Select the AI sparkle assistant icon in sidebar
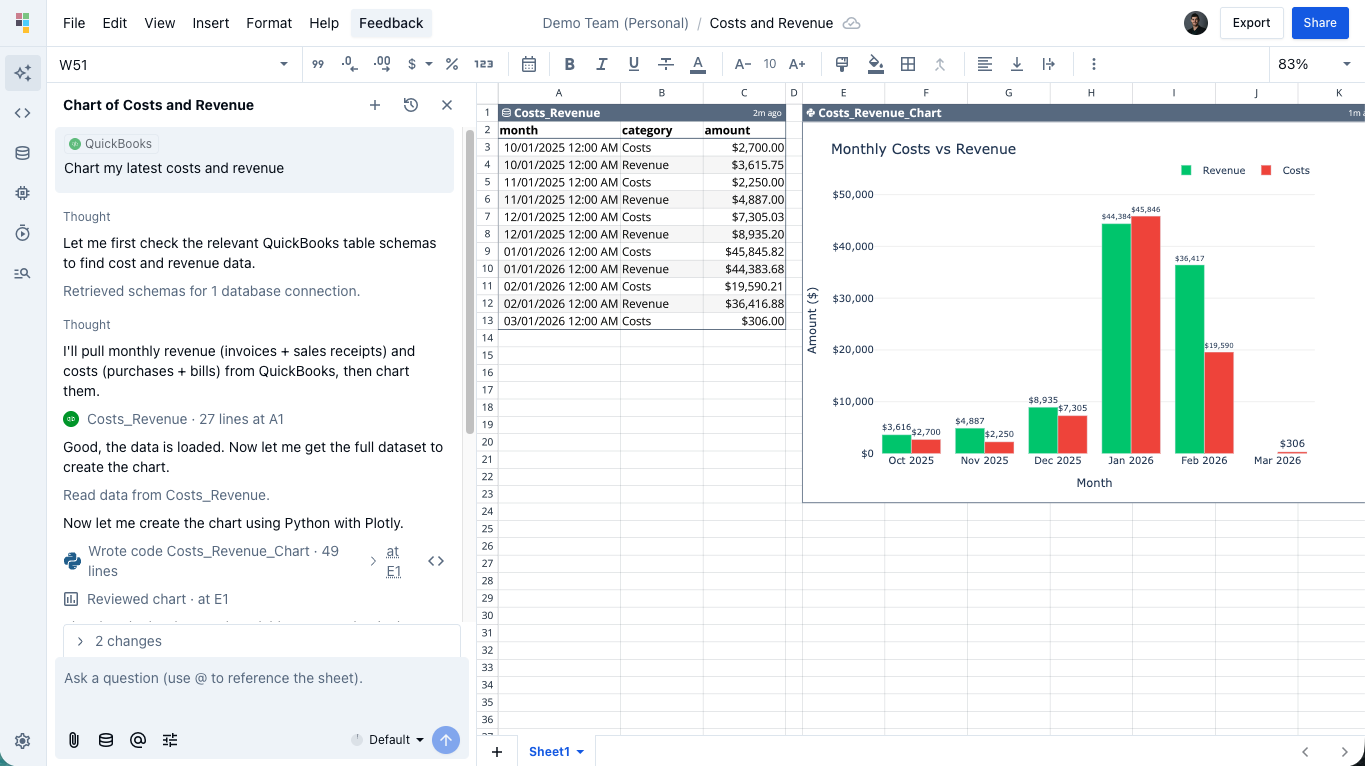The image size is (1365, 766). pos(22,72)
